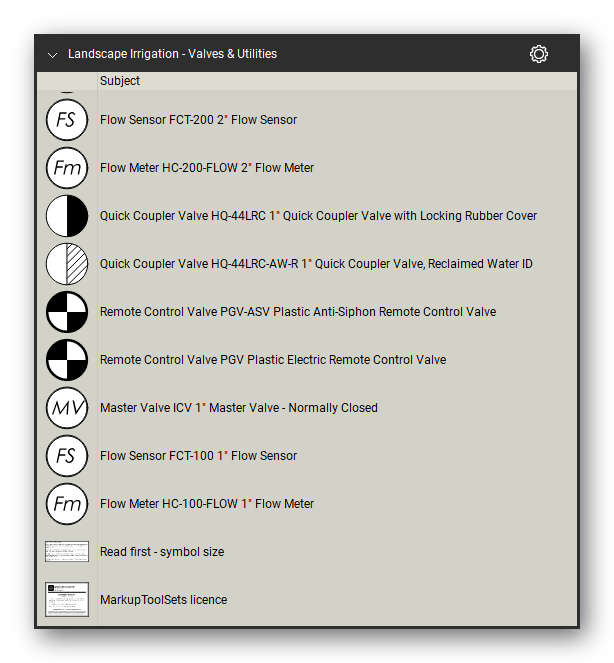Click the text Flow Sensor FCT-200 2" Flow Sensor
The image size is (614, 663).
point(198,120)
